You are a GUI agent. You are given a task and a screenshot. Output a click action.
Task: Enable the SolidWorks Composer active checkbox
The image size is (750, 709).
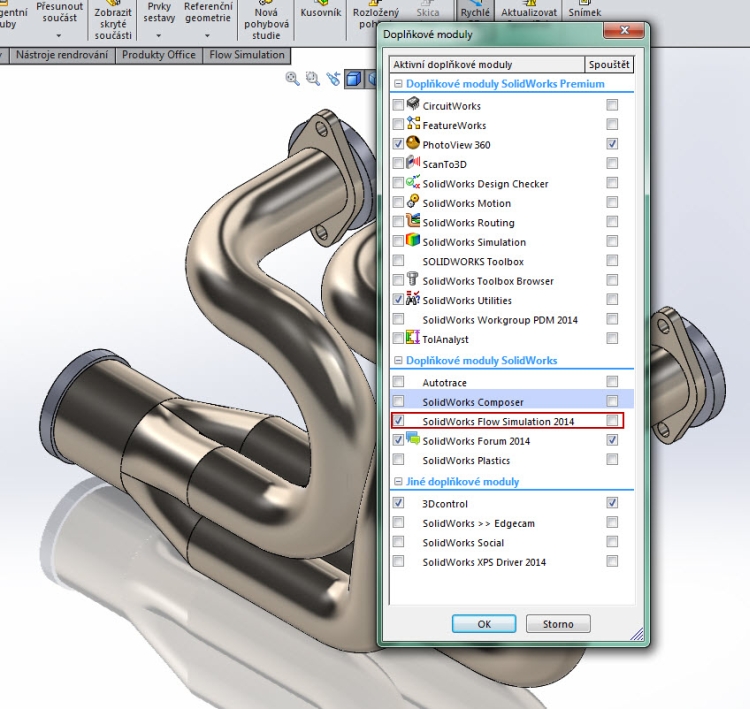[398, 401]
